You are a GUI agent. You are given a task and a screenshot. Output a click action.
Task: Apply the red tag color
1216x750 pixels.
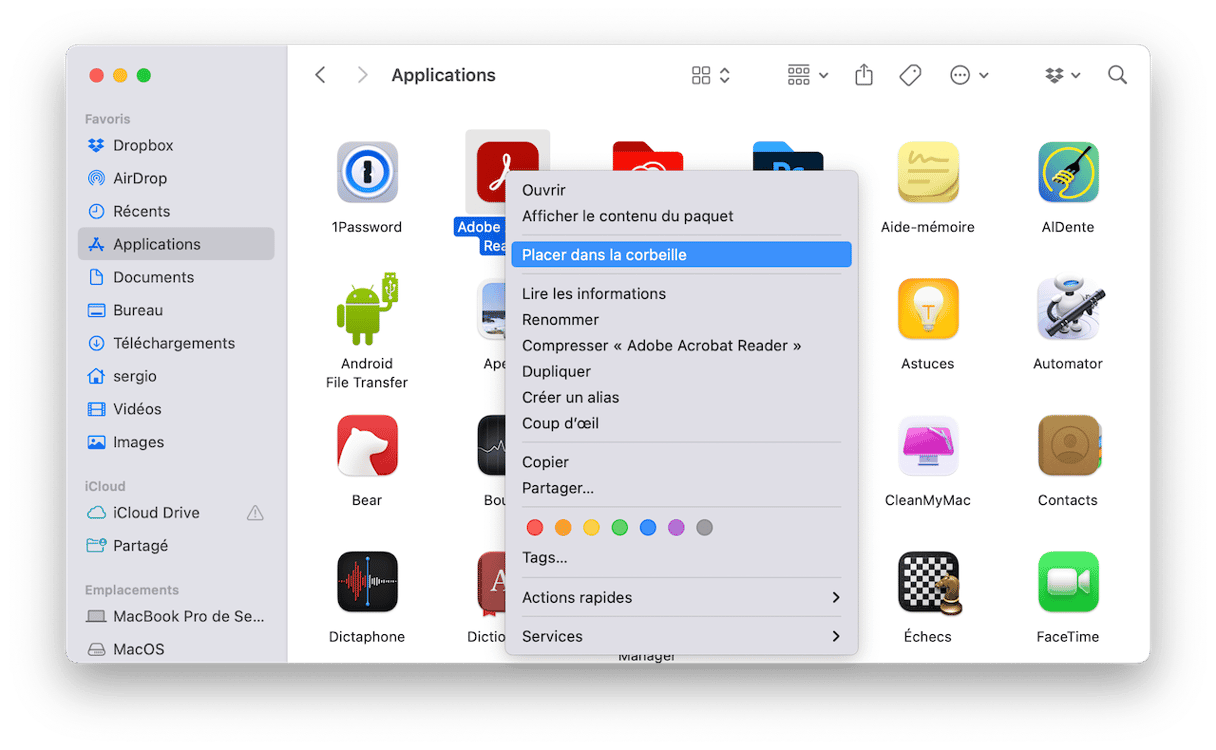click(x=535, y=527)
